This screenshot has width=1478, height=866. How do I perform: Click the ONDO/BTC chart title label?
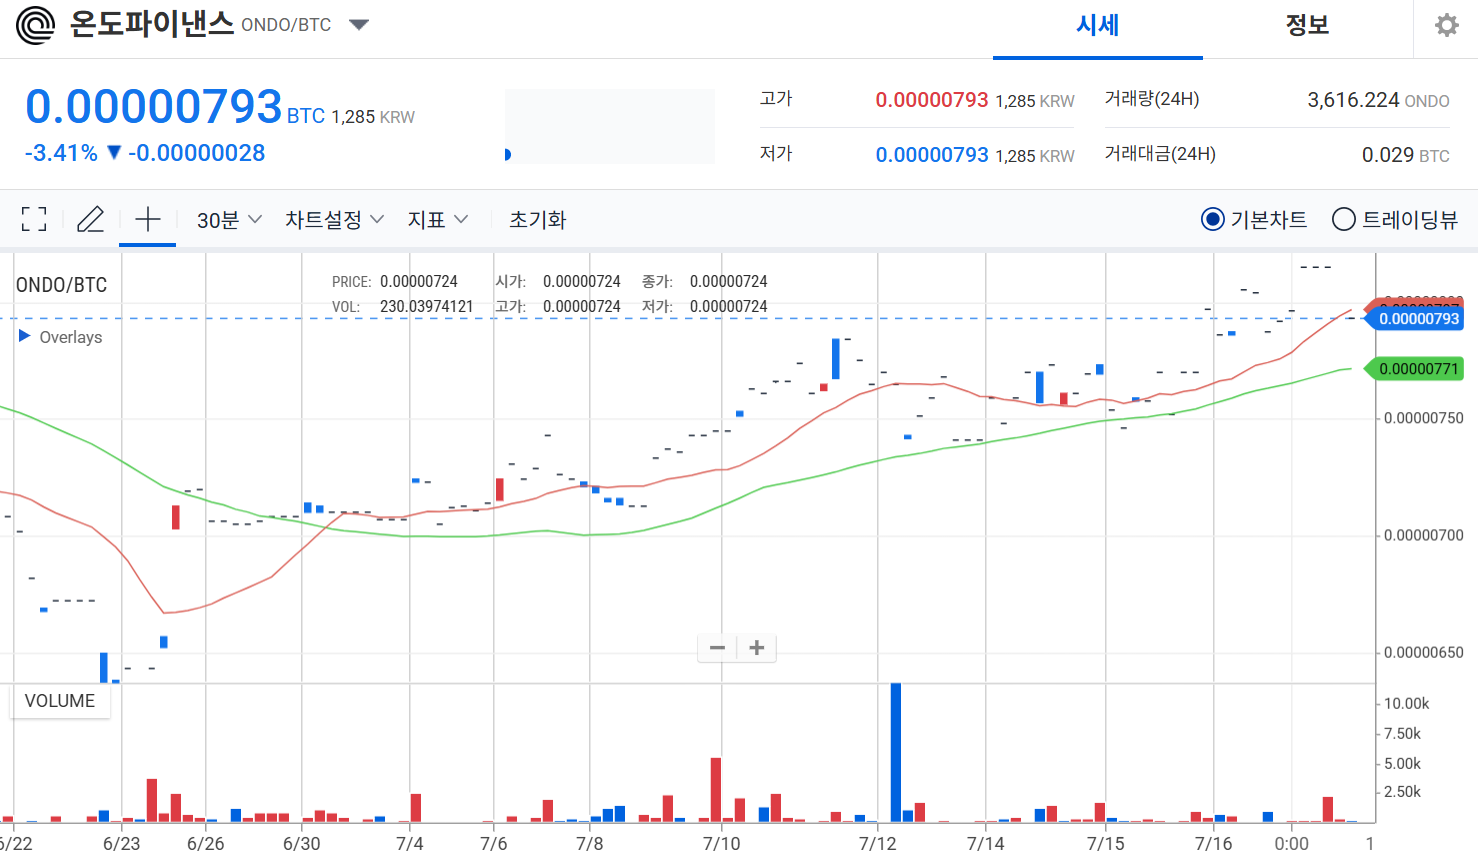[x=62, y=285]
